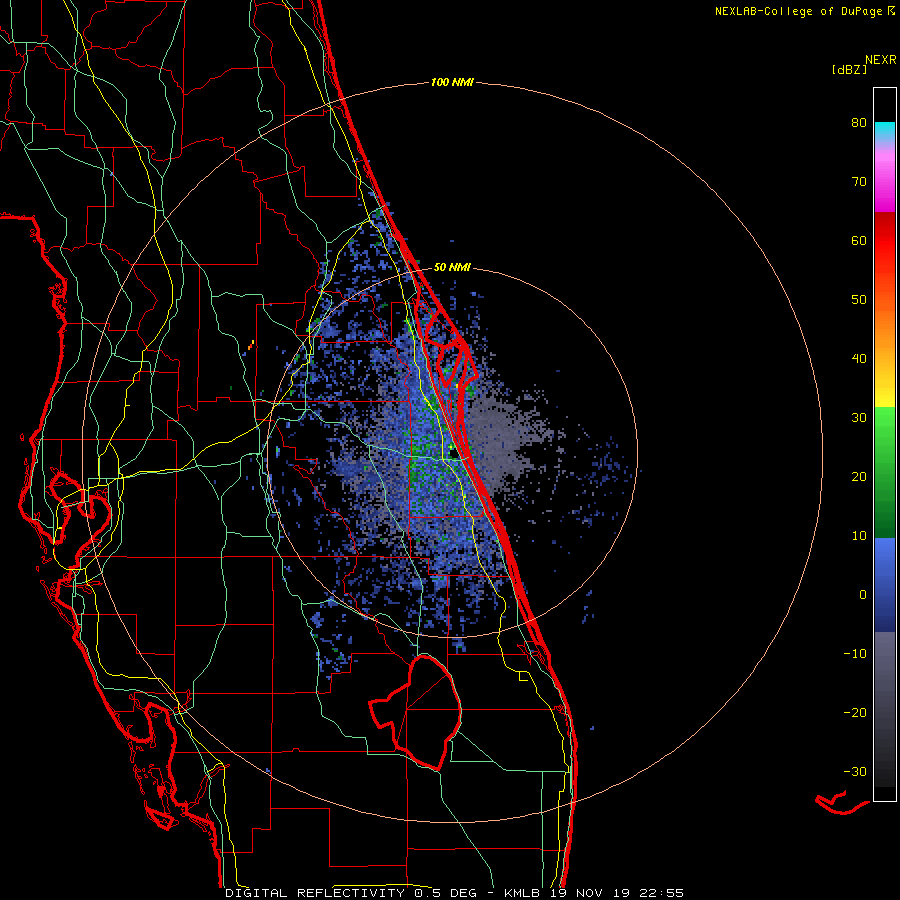Screen dimensions: 900x900
Task: Click the 30 value on the dBZ scale
Action: (859, 418)
